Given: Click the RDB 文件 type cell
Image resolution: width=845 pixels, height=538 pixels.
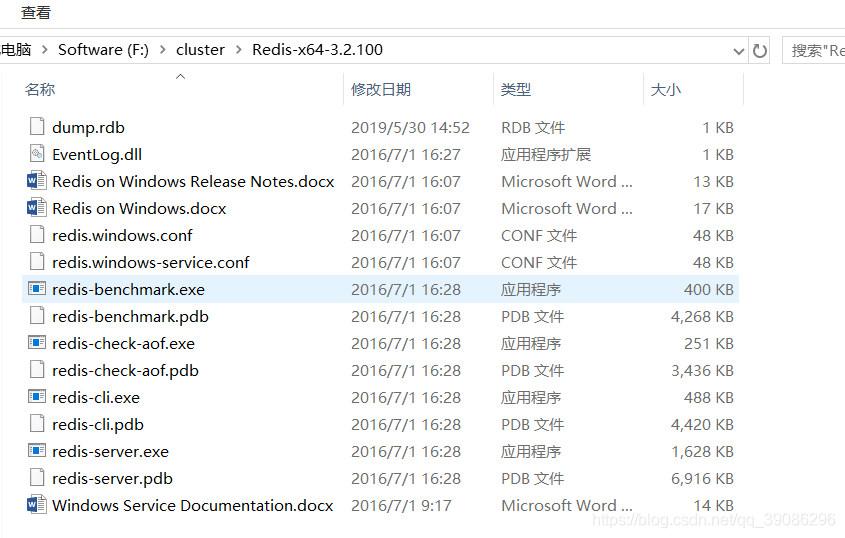Looking at the screenshot, I should 533,128.
